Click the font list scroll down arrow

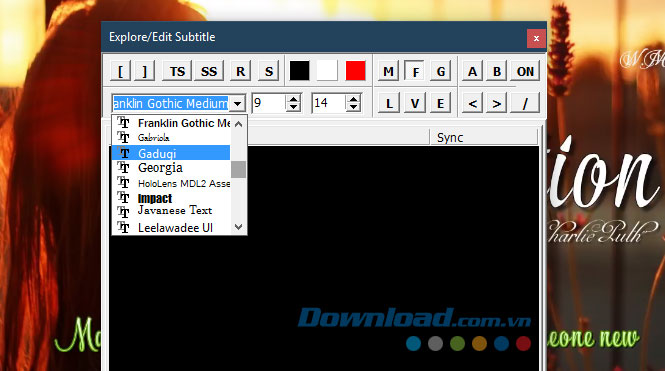[x=238, y=227]
